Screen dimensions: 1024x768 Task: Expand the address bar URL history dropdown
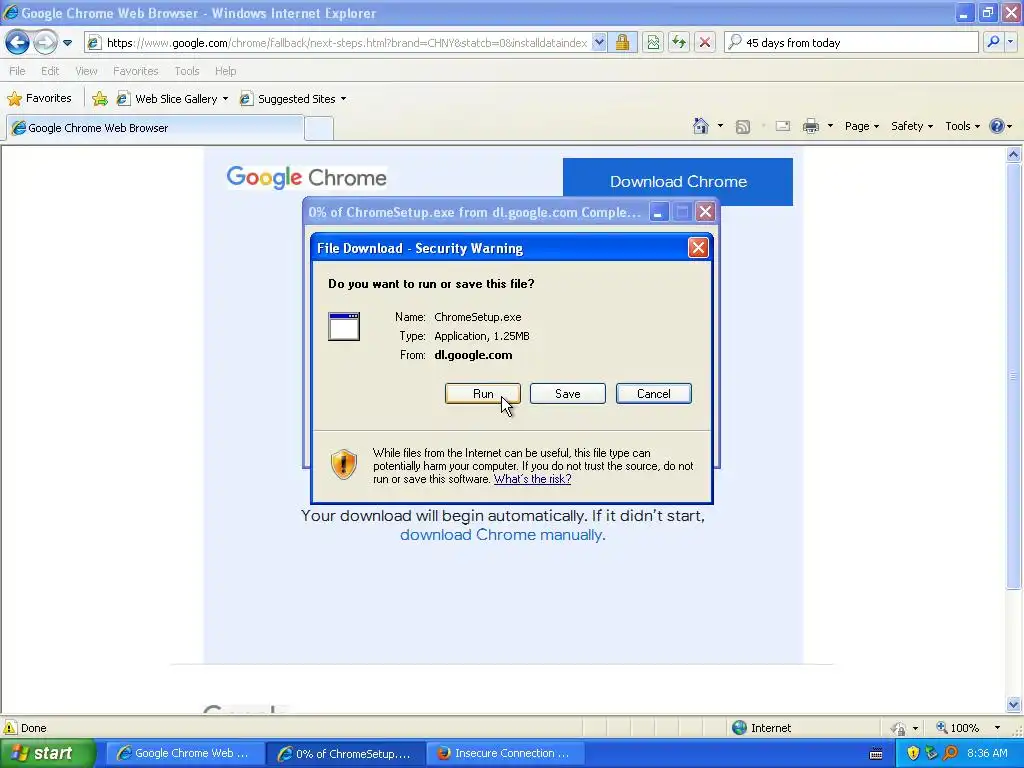pos(599,43)
